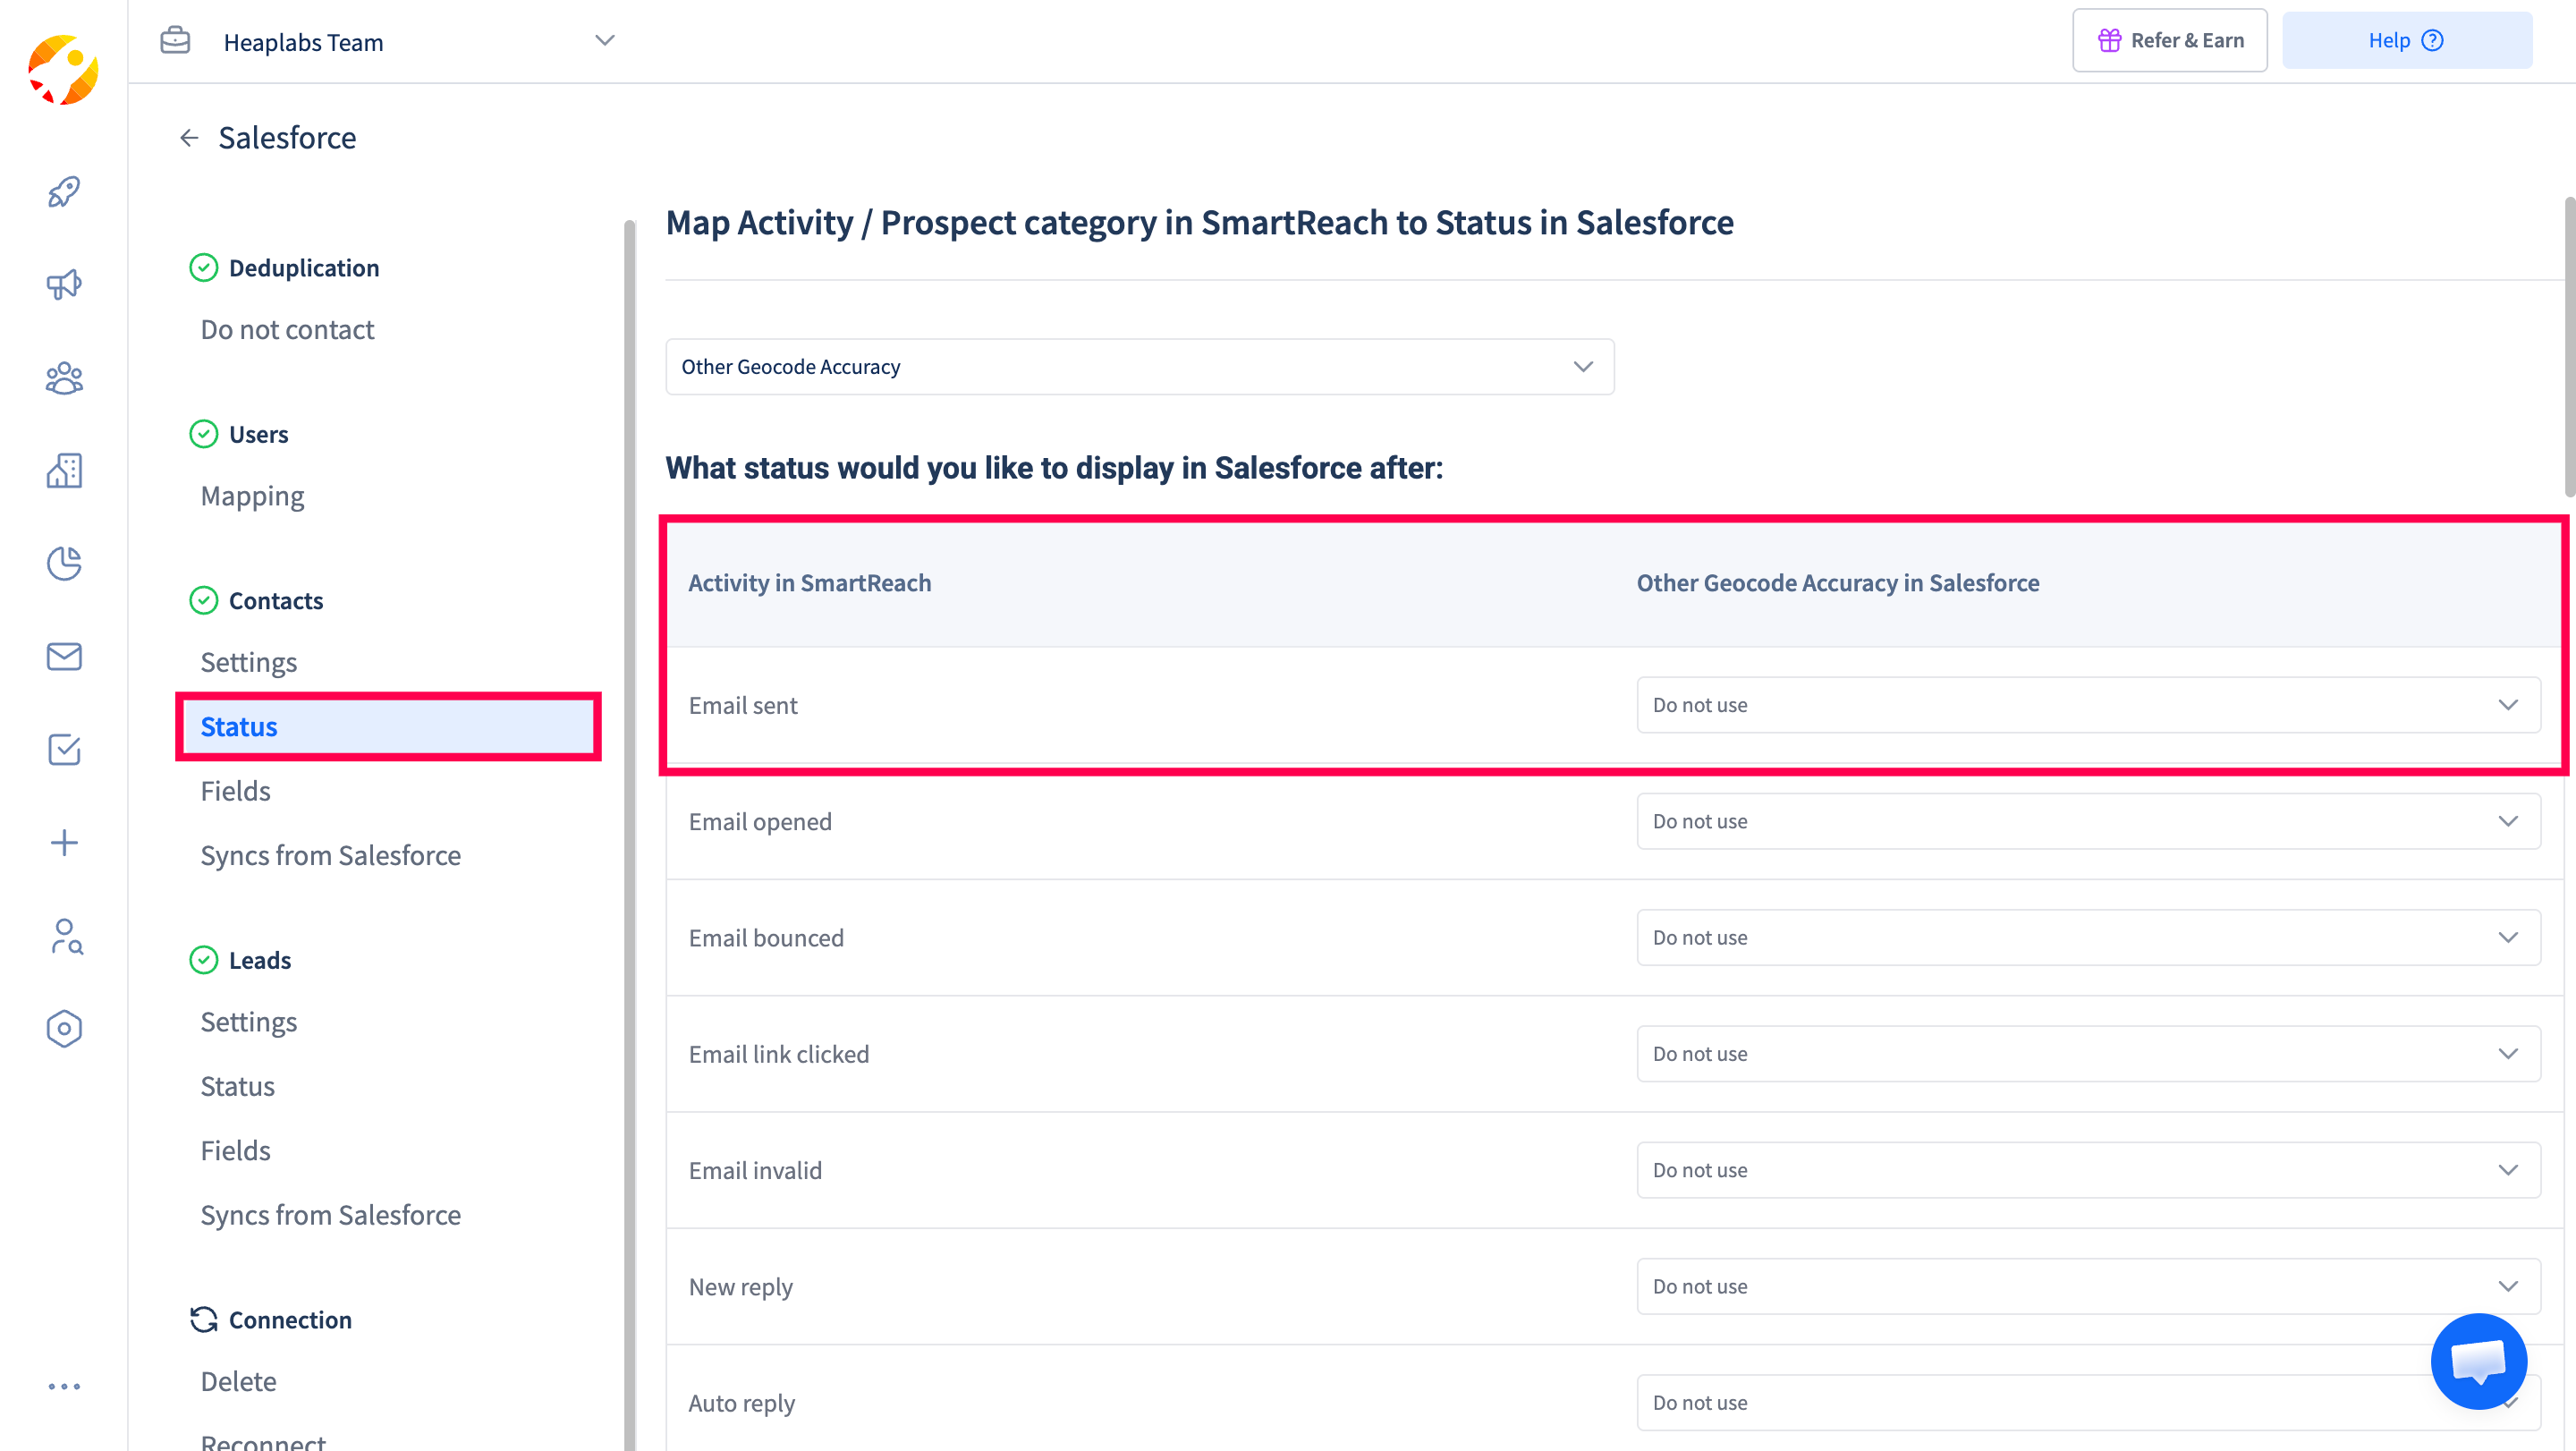2576x1451 pixels.
Task: Click the checkbox tasks sidebar icon
Action: (x=64, y=749)
